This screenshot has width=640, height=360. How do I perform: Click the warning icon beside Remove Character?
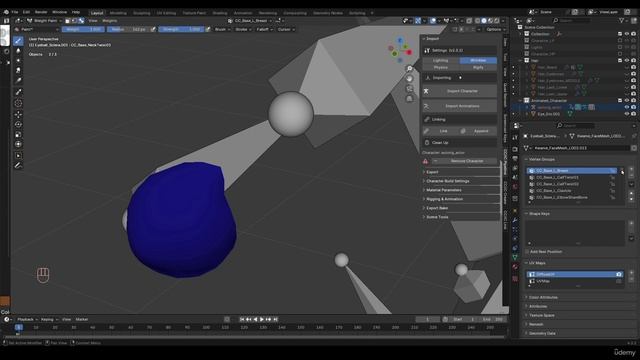425,161
